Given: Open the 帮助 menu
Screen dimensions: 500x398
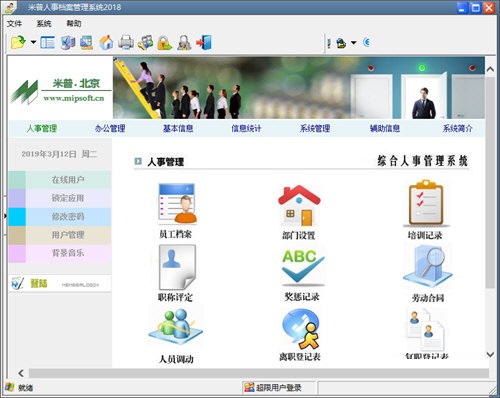Looking at the screenshot, I should (74, 23).
